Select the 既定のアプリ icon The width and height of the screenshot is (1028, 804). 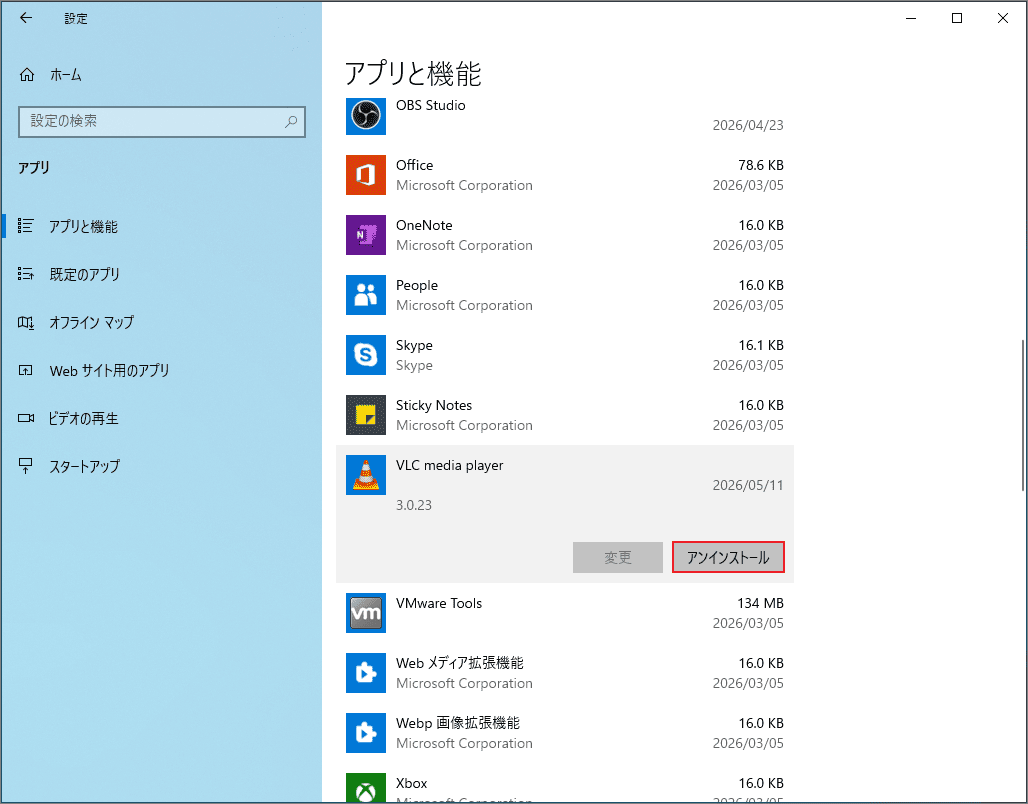coord(26,274)
